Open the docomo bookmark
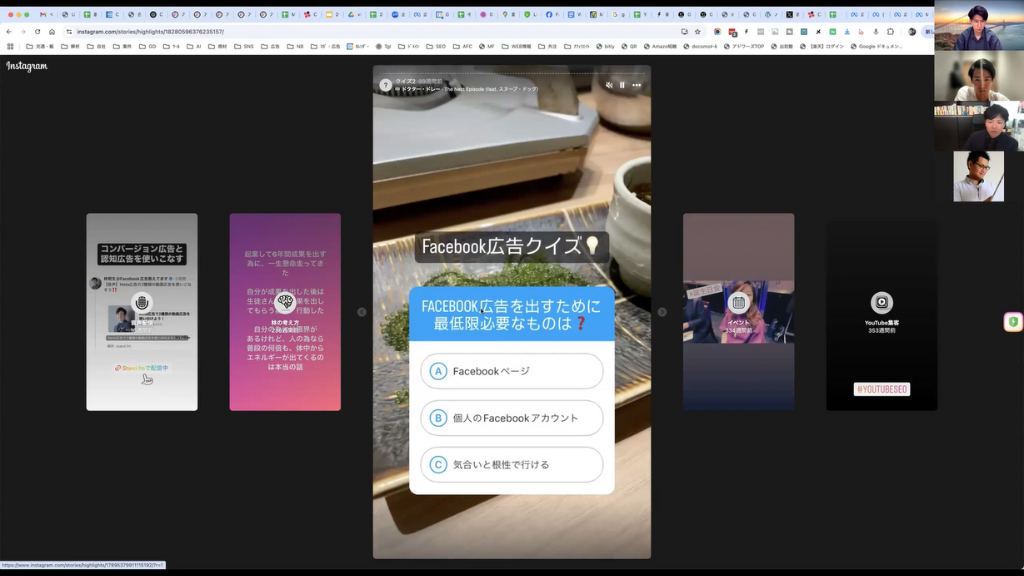The width and height of the screenshot is (1024, 576). [x=700, y=46]
